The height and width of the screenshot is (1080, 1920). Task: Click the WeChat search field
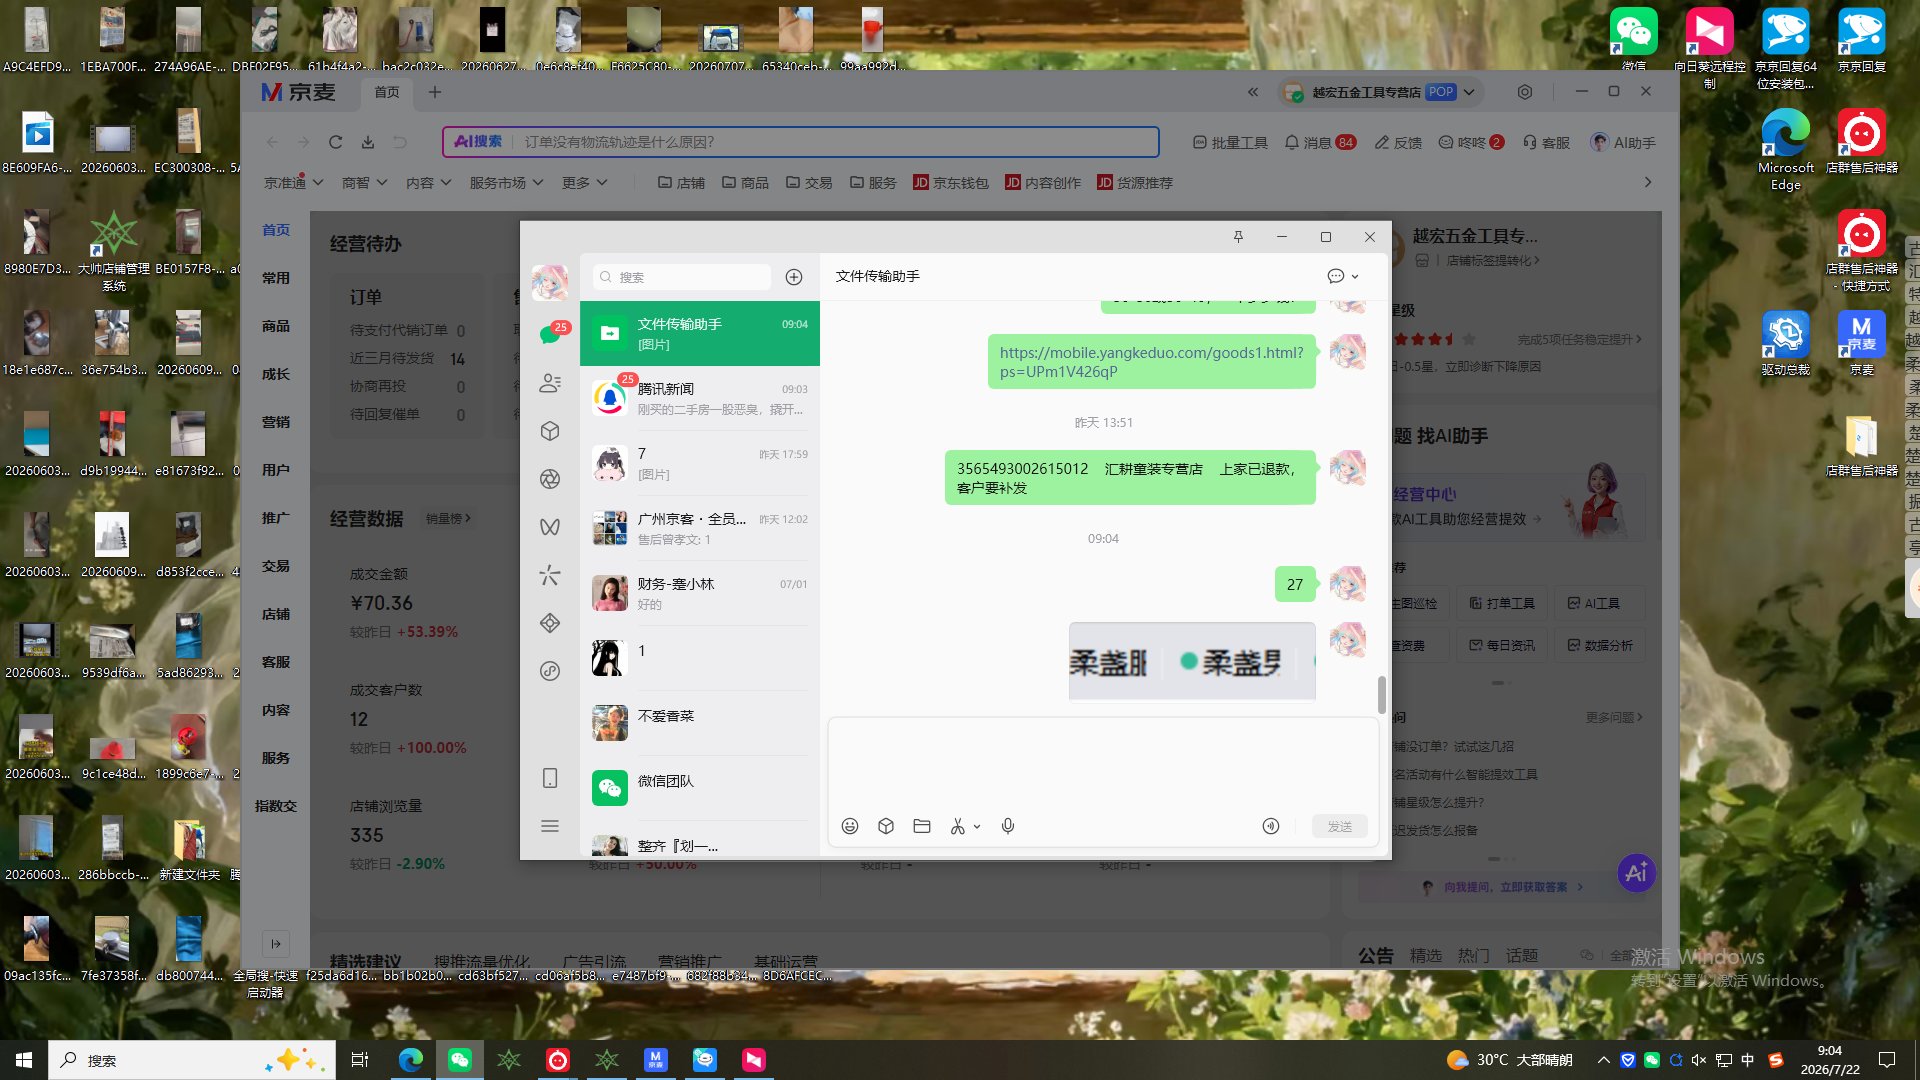pyautogui.click(x=681, y=277)
